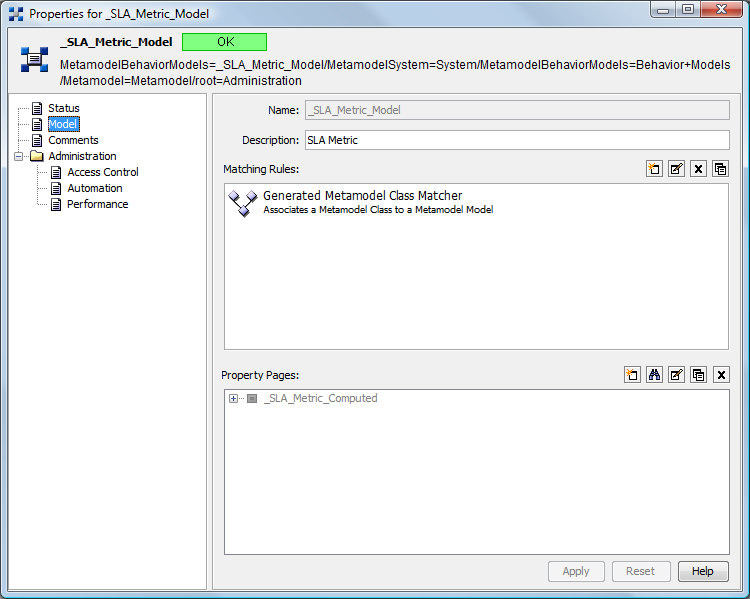This screenshot has width=750, height=599.
Task: Select the _SLA_Metric_Computed property page entry
Action: coord(323,398)
